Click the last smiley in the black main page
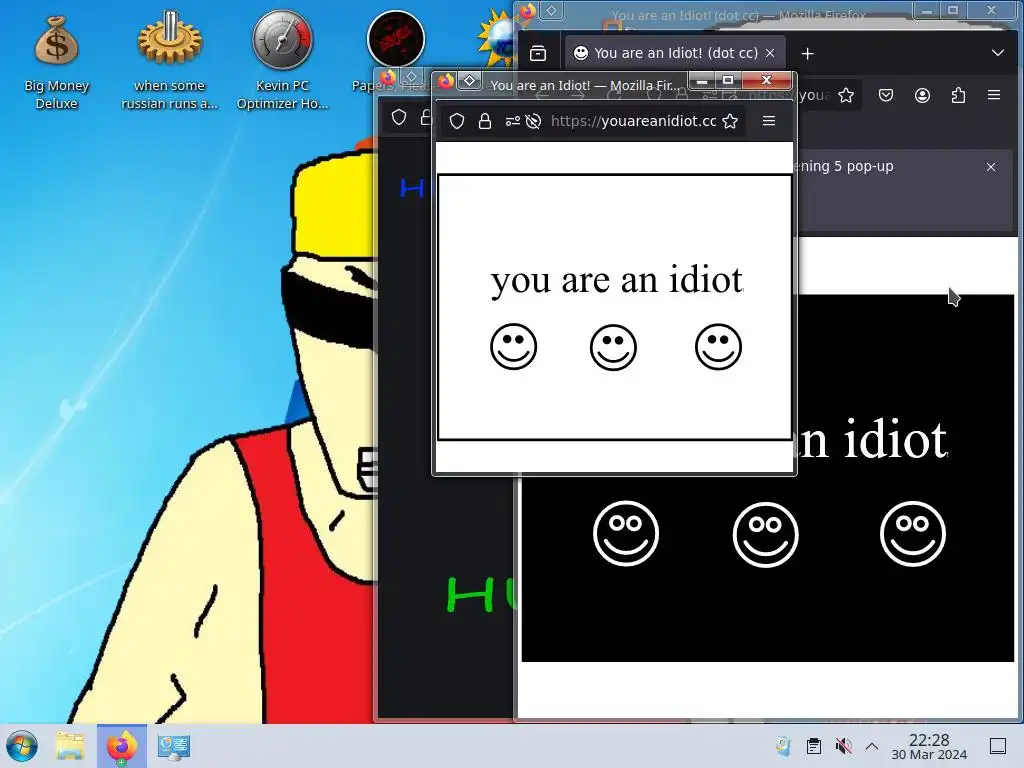Screen dimensions: 1024x768 point(912,534)
